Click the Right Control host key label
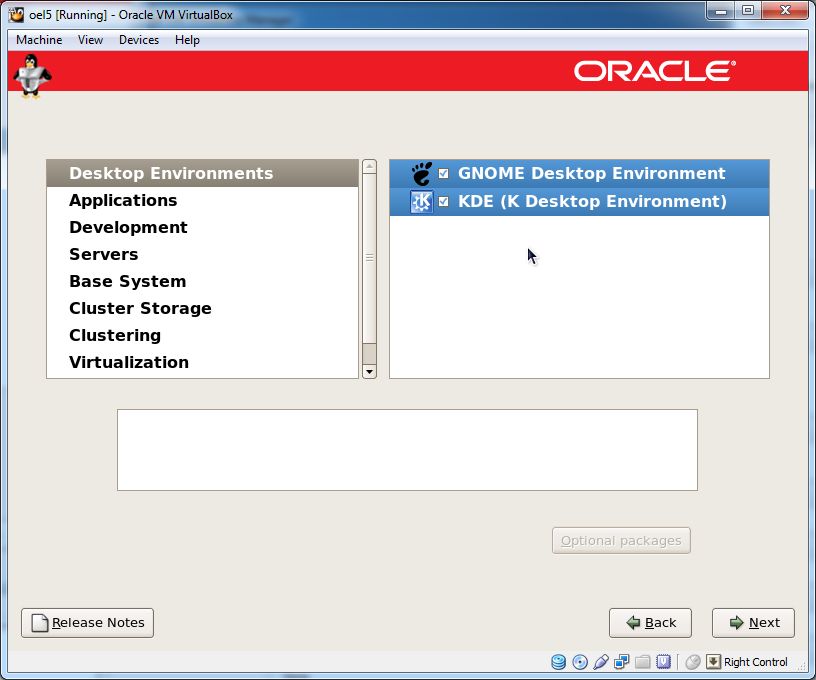The height and width of the screenshot is (680, 816). [x=755, y=662]
